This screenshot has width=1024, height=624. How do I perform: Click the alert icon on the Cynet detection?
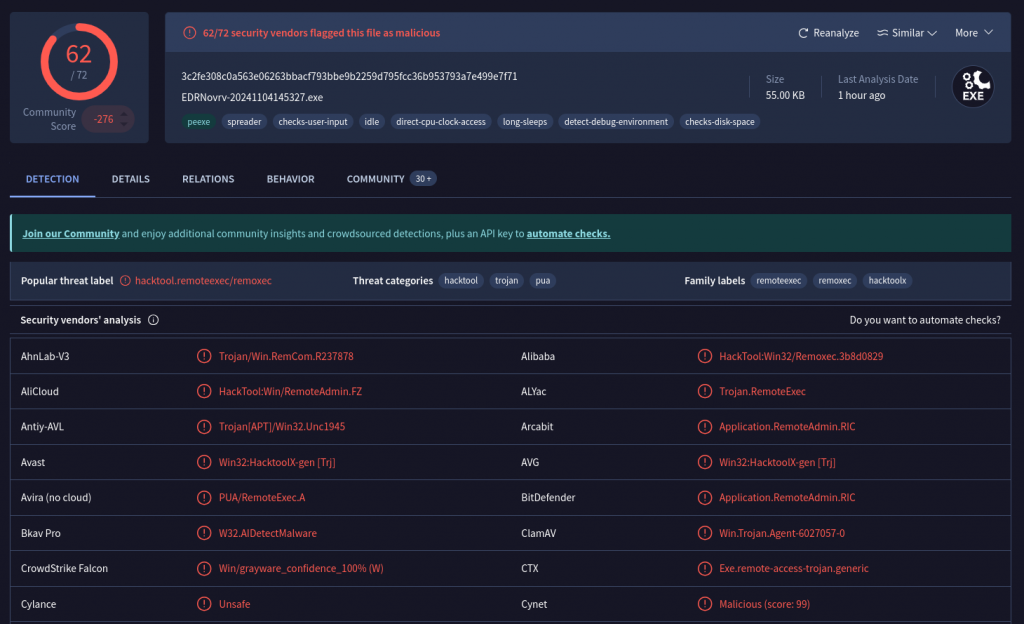[x=705, y=604]
